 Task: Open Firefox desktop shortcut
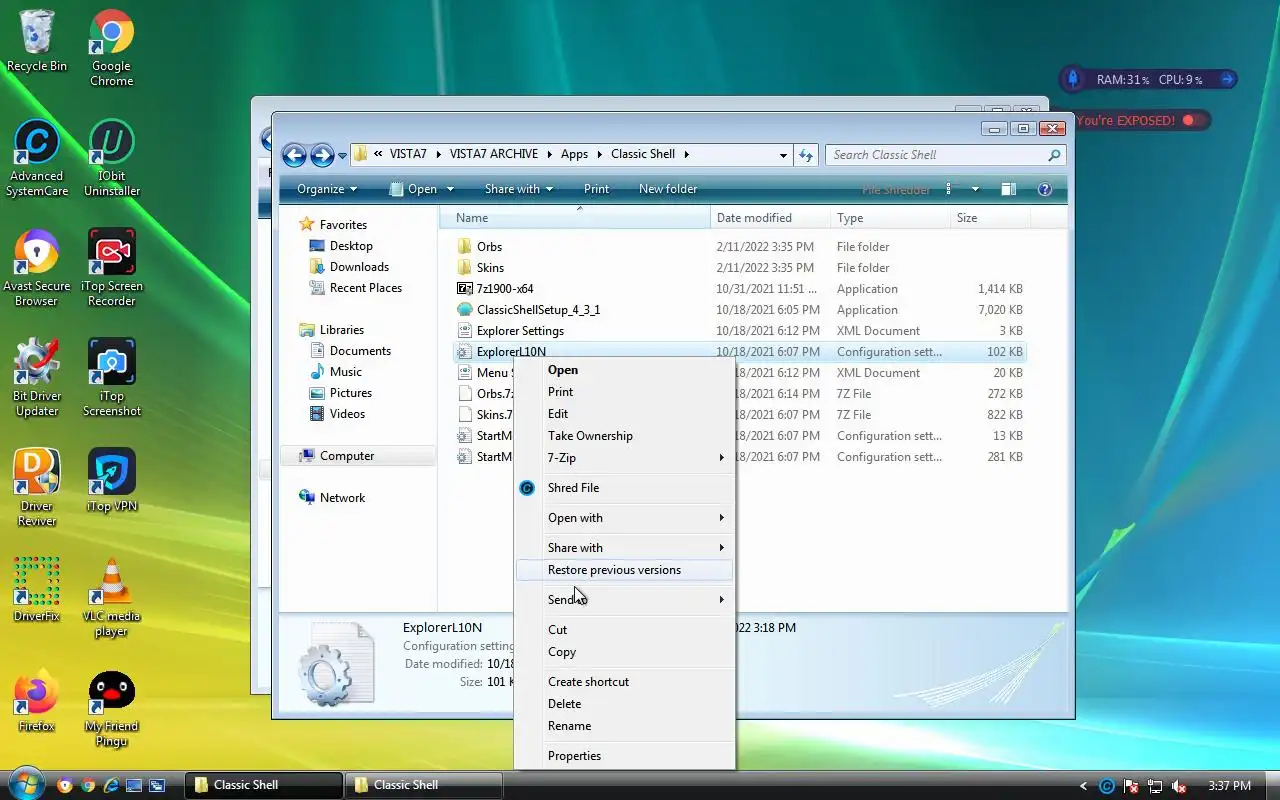pos(37,702)
